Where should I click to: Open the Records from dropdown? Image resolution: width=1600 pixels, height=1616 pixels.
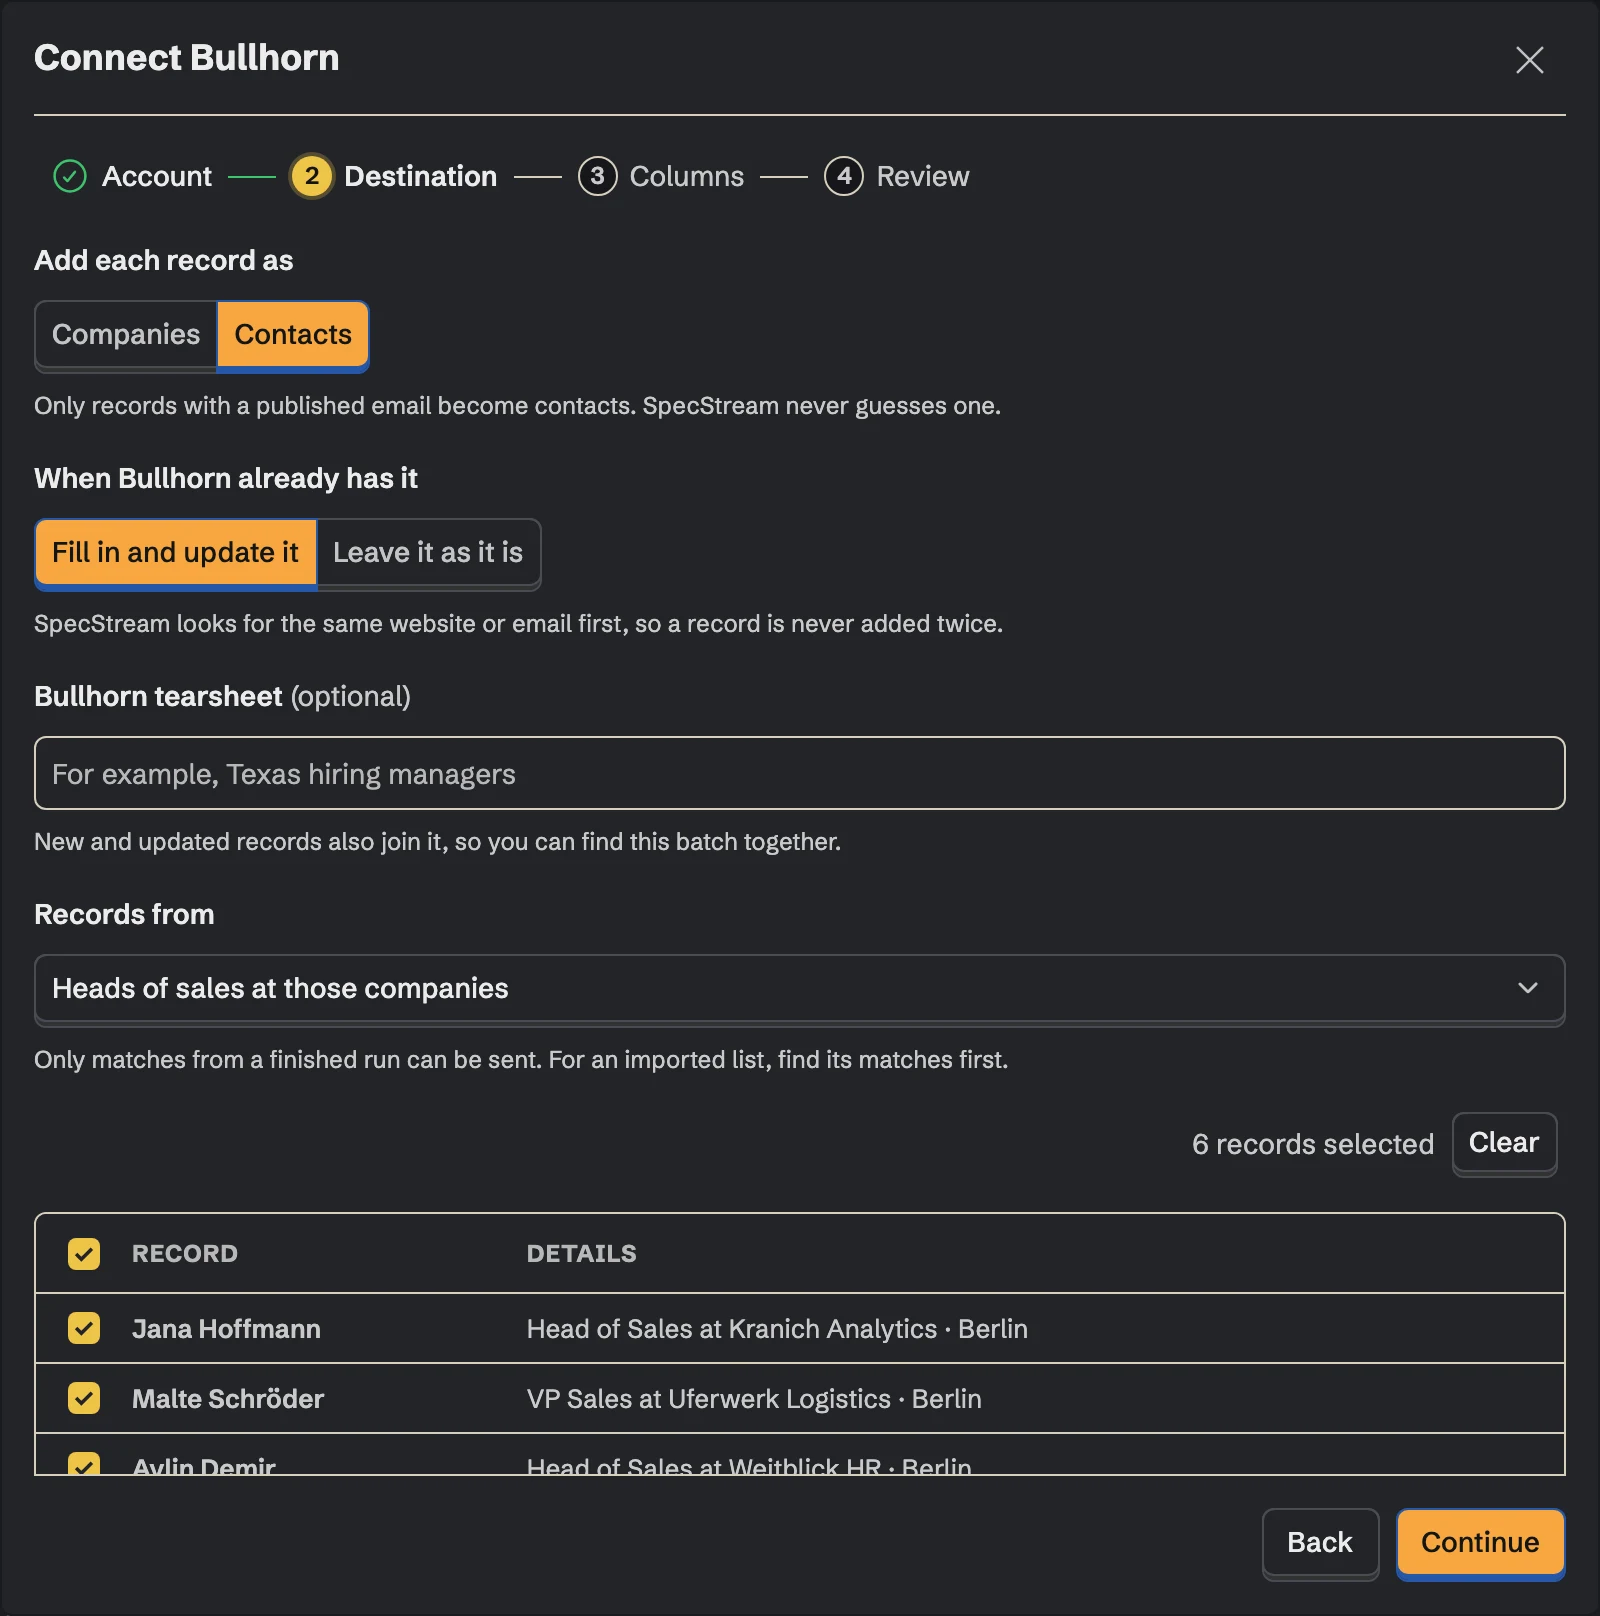800,989
